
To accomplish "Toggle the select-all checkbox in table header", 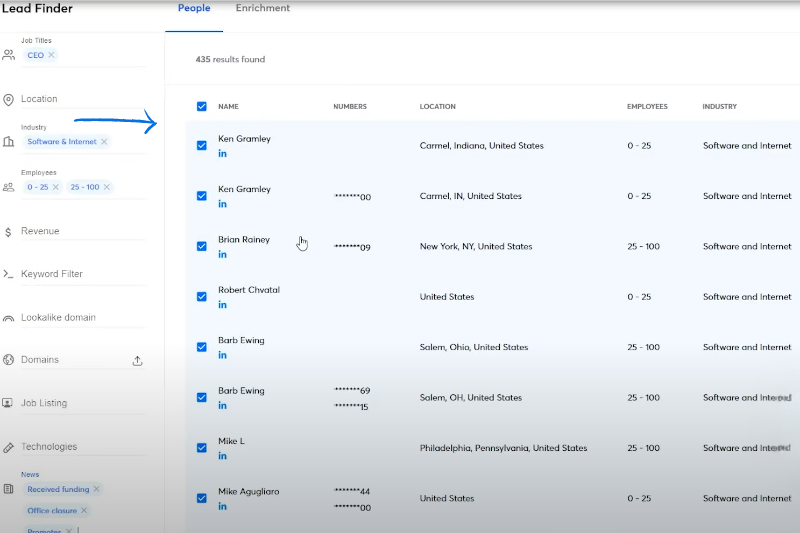I will point(202,106).
